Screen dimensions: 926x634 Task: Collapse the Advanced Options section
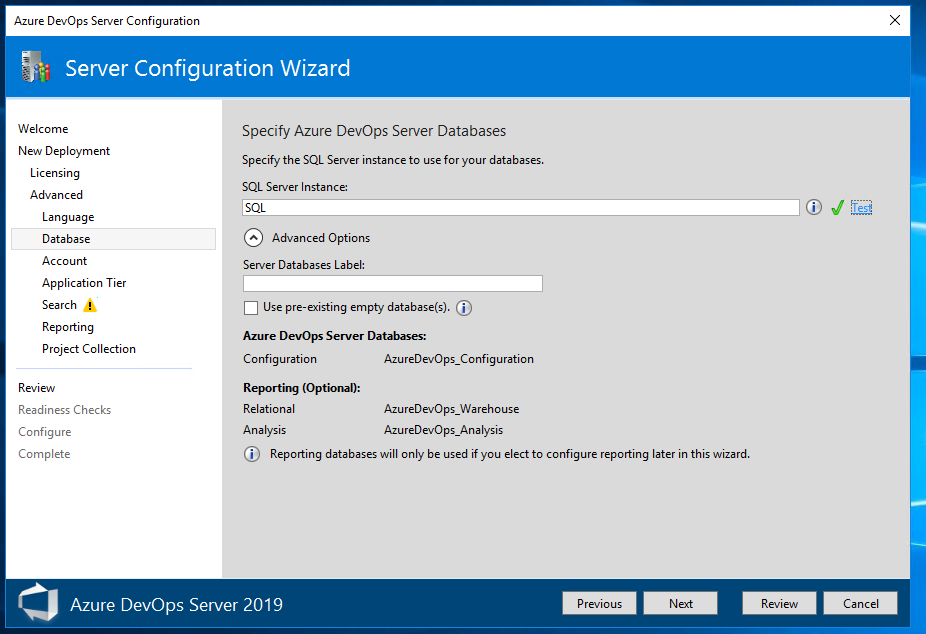tap(253, 237)
